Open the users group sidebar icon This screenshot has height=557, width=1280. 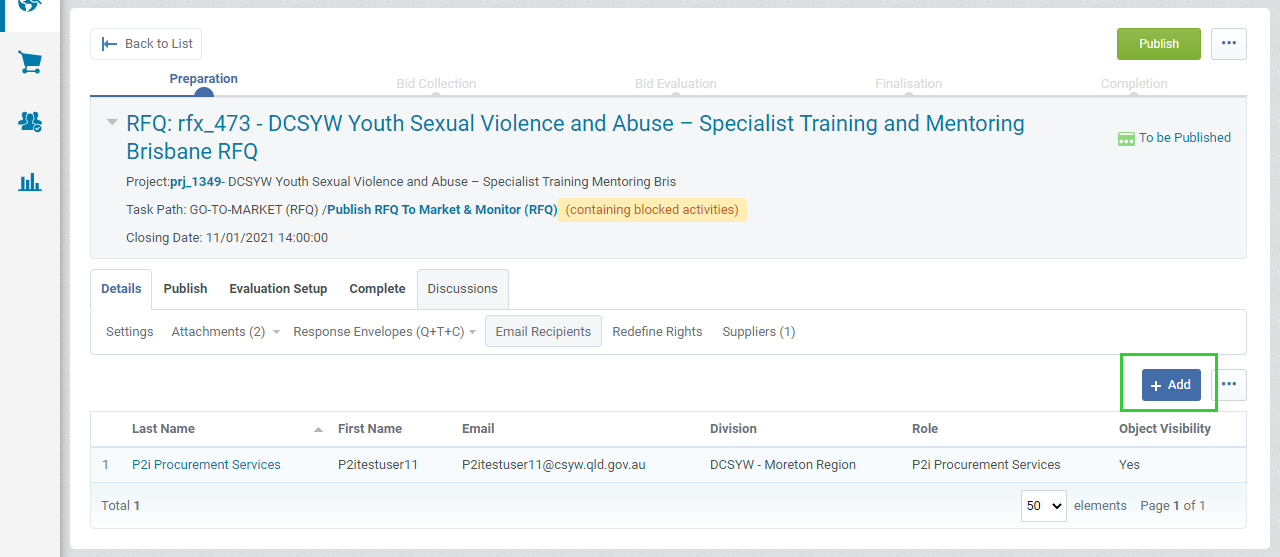click(30, 122)
